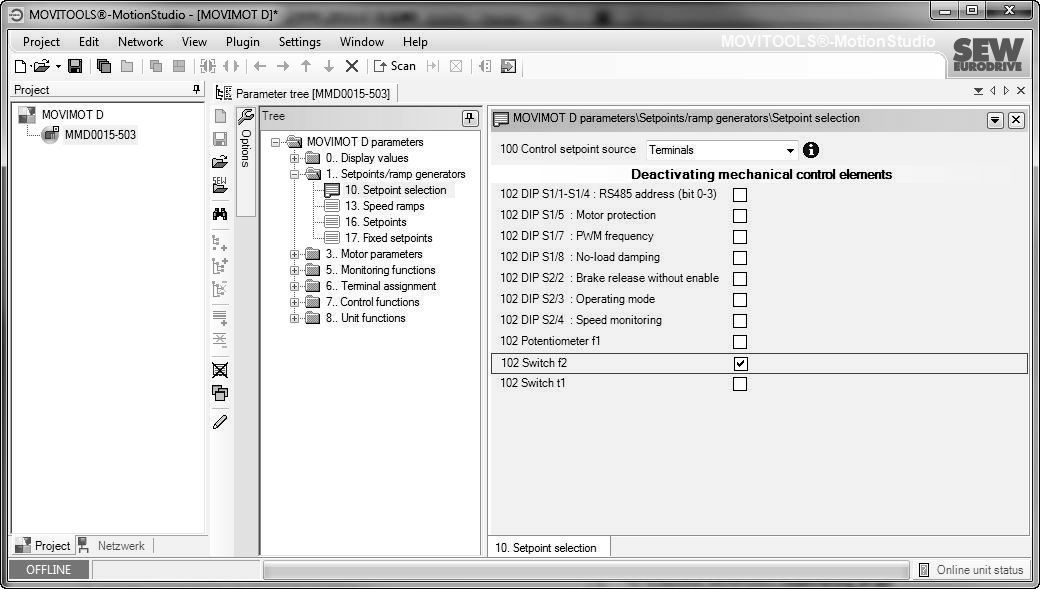Viewport: 1040px width, 589px height.
Task: Click the cascade windows toolbar icon
Action: point(104,66)
